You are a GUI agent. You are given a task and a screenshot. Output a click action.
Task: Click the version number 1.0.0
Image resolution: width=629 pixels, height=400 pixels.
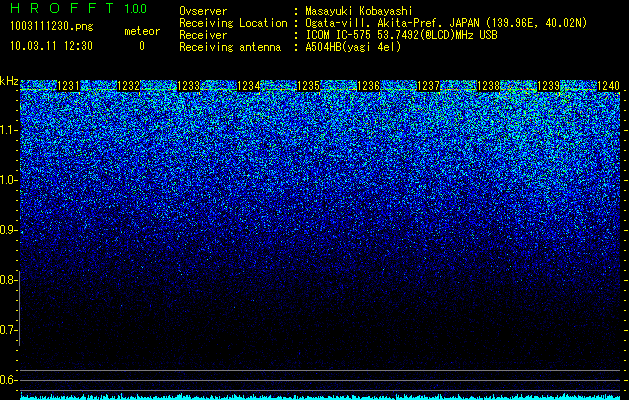tap(136, 8)
